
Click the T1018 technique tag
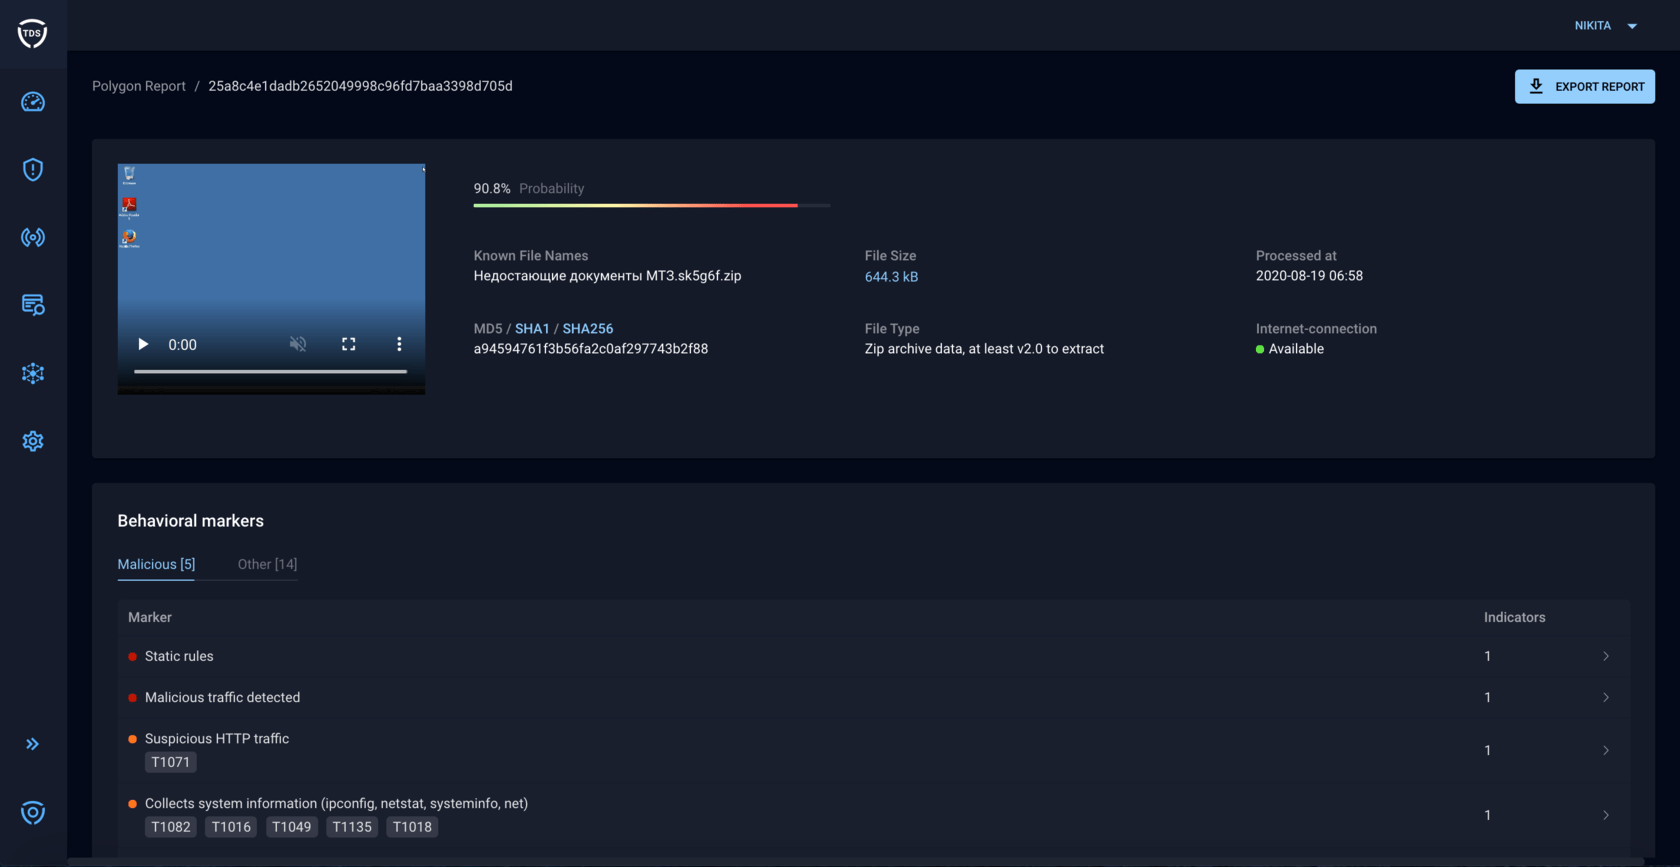(412, 827)
